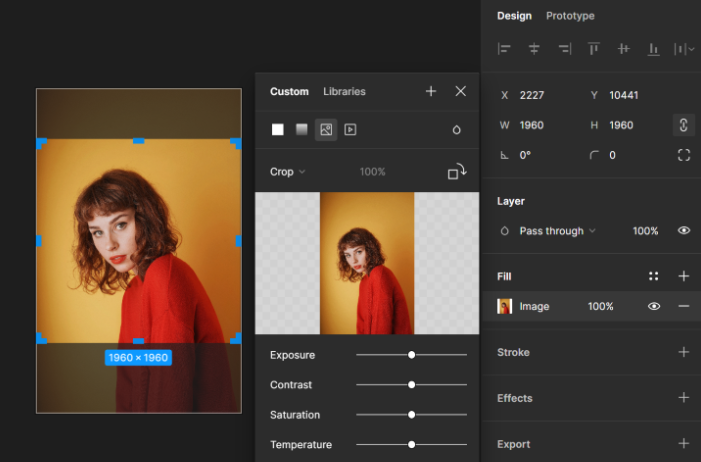701x462 pixels.
Task: Edit the Y position field
Action: click(x=624, y=95)
